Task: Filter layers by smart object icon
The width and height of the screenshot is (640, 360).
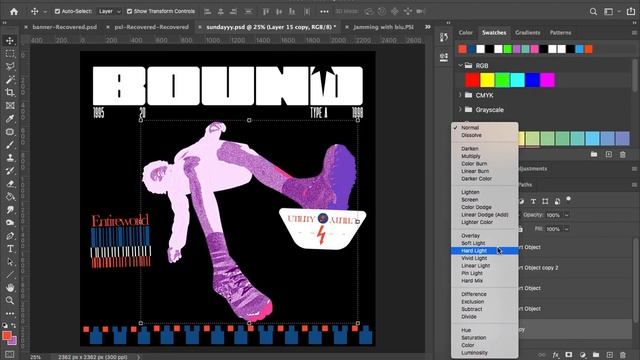Action: [557, 201]
